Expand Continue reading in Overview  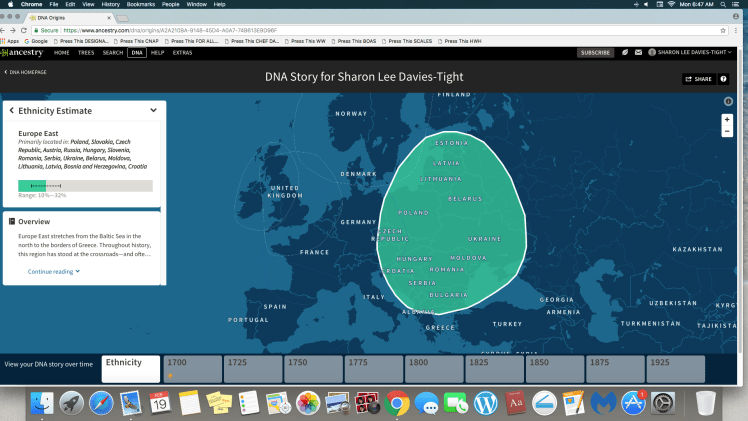click(50, 271)
